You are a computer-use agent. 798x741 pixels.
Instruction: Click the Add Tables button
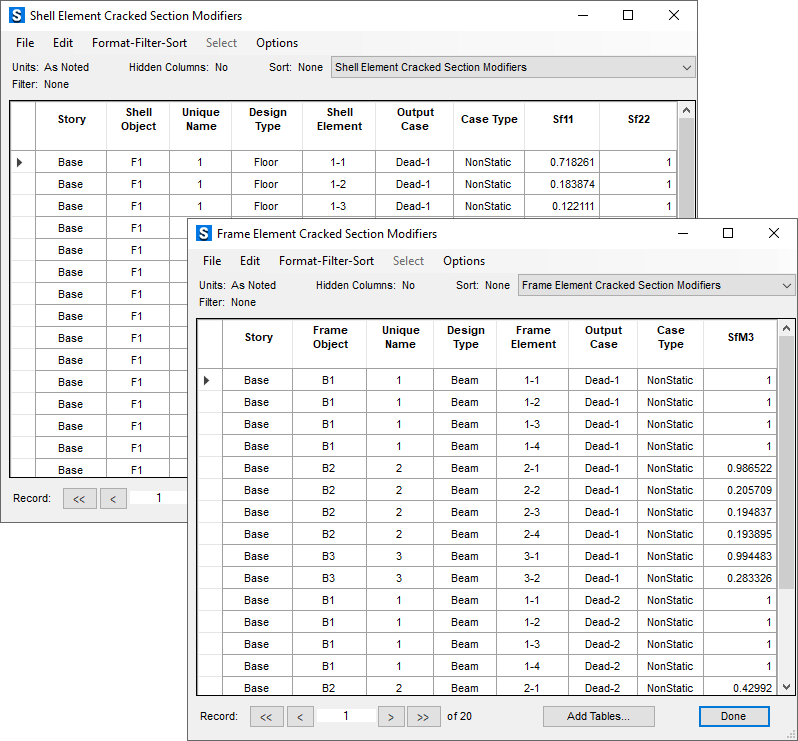[x=598, y=716]
